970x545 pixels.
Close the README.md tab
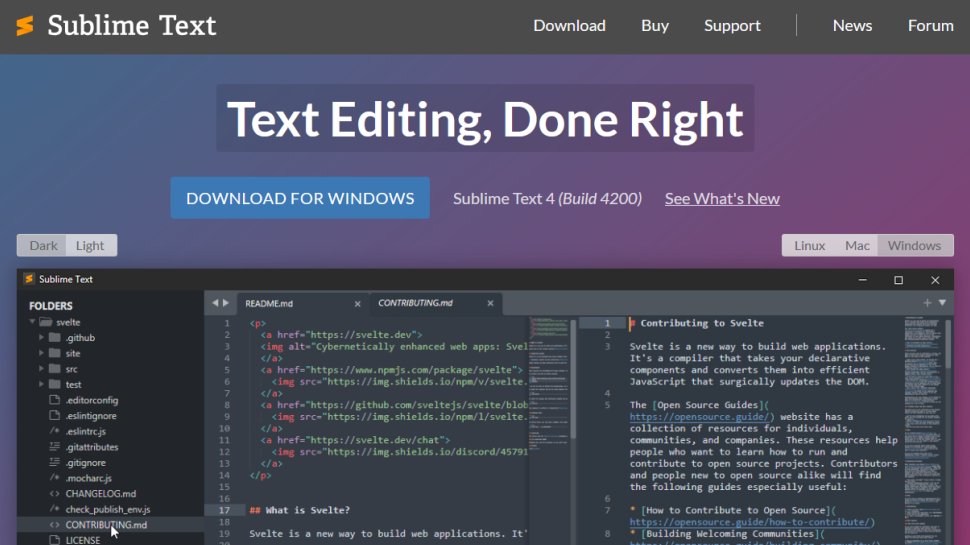pyautogui.click(x=357, y=304)
